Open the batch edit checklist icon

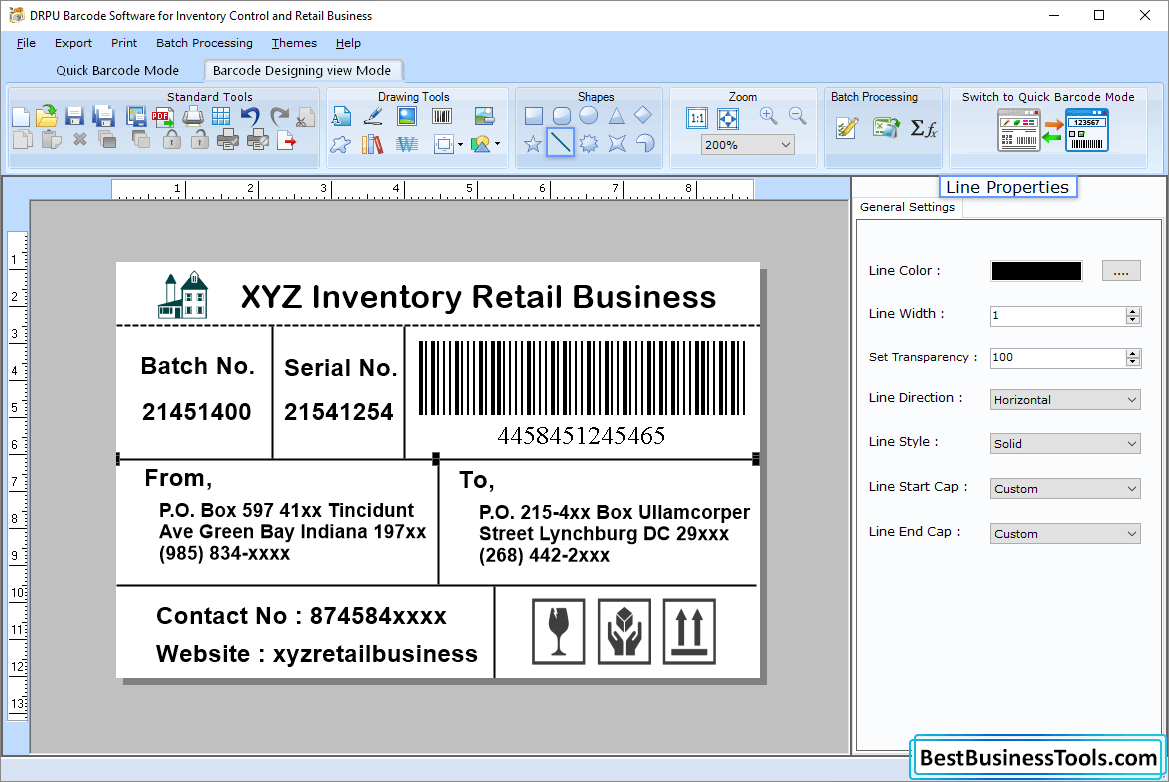tap(848, 128)
